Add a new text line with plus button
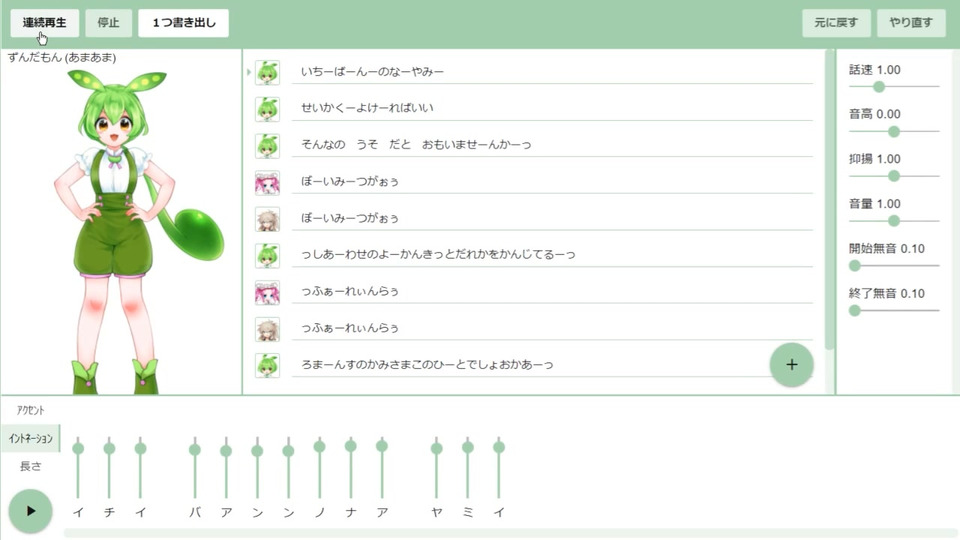The image size is (960, 540). (x=792, y=364)
